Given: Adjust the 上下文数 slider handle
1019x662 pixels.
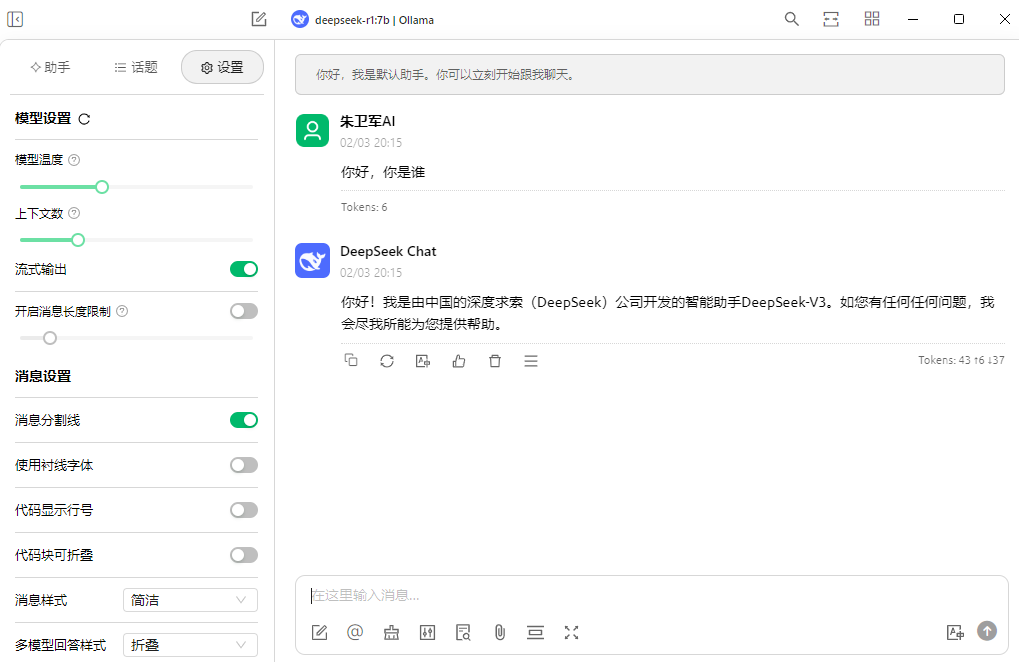Looking at the screenshot, I should click(x=78, y=240).
